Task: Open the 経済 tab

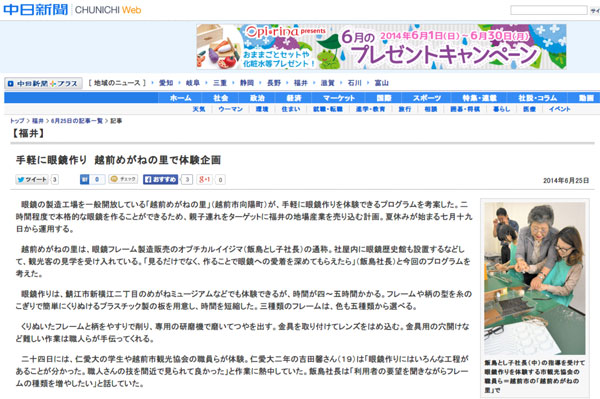Action: (294, 98)
